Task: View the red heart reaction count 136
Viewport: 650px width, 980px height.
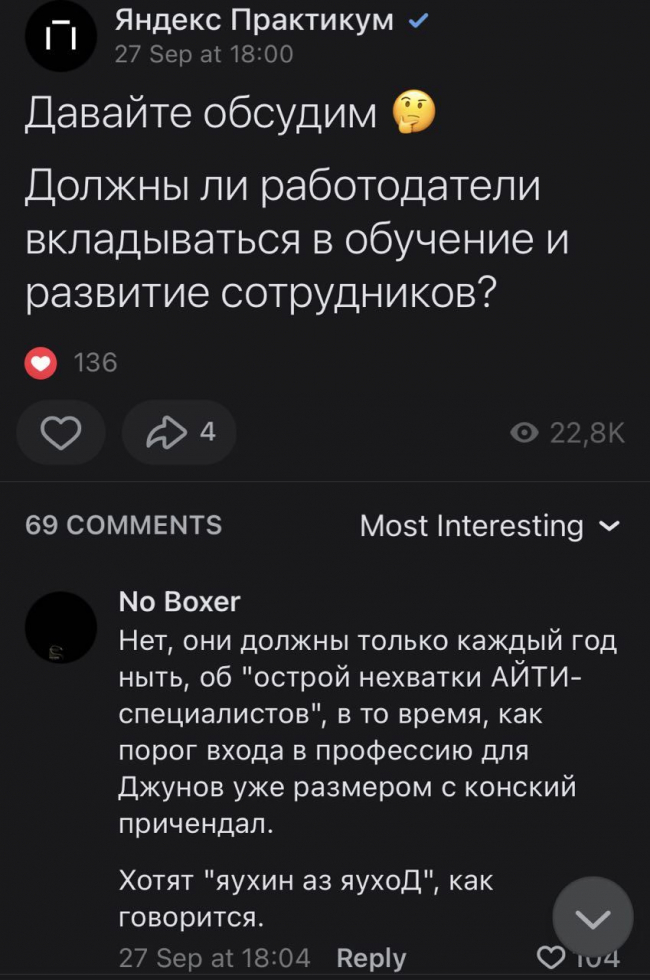Action: point(71,362)
